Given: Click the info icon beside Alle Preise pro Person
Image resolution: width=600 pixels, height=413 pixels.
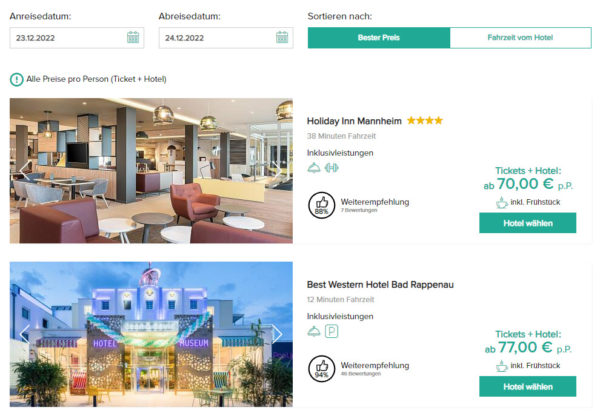Looking at the screenshot, I should point(16,79).
